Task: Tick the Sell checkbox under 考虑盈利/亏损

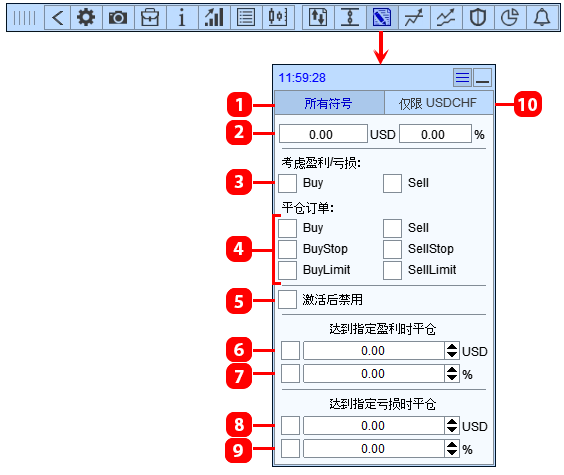Action: click(392, 183)
